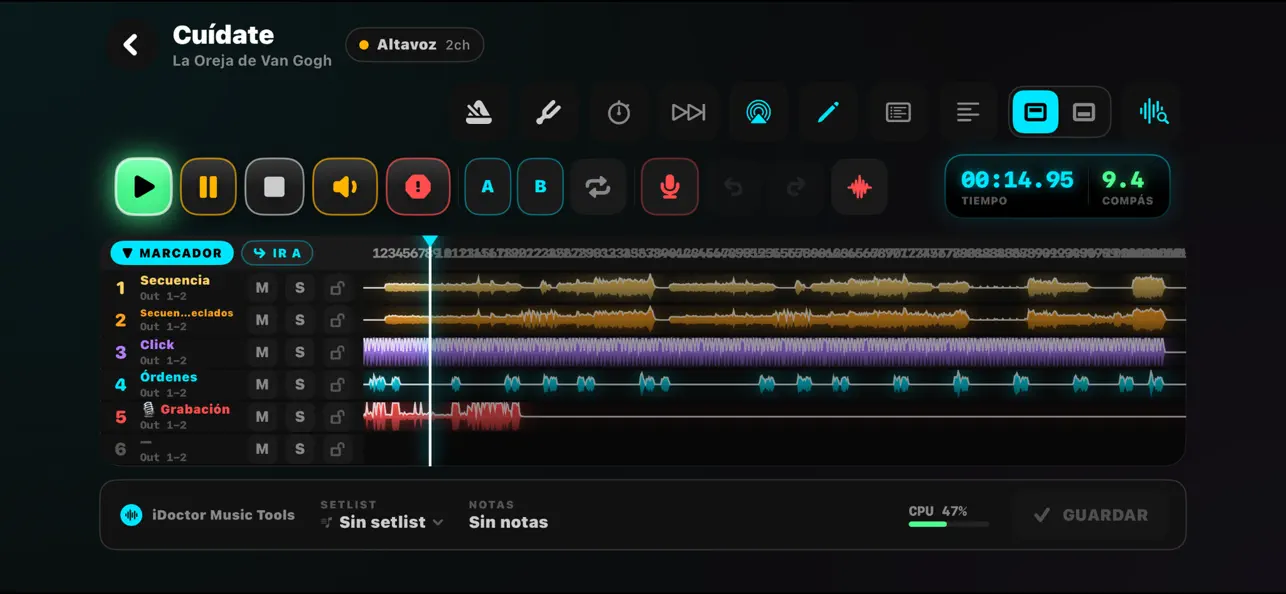Toggle lock on Secuencia track
The width and height of the screenshot is (1286, 594).
tap(338, 288)
